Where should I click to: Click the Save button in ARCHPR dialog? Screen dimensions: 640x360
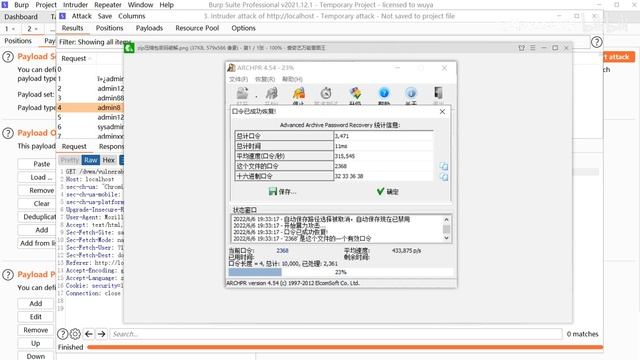(x=282, y=191)
